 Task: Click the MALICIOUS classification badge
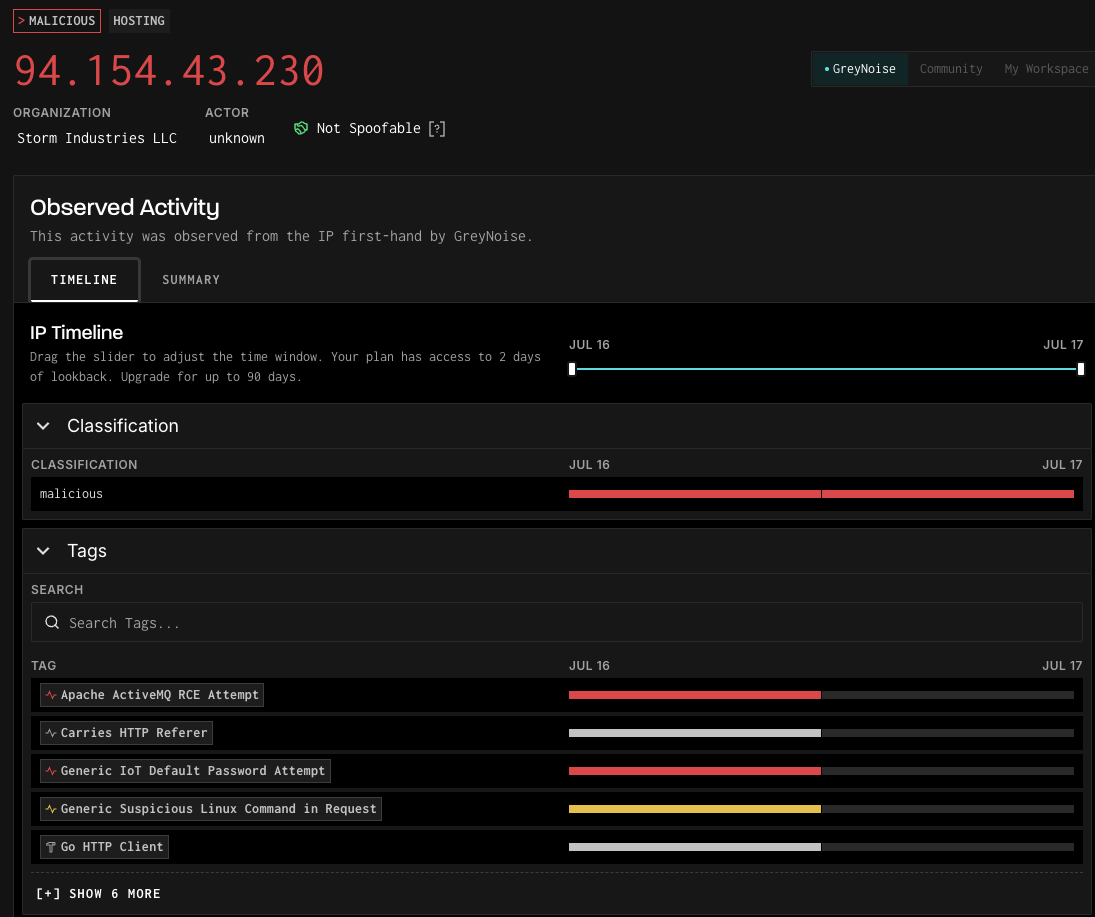[x=57, y=21]
